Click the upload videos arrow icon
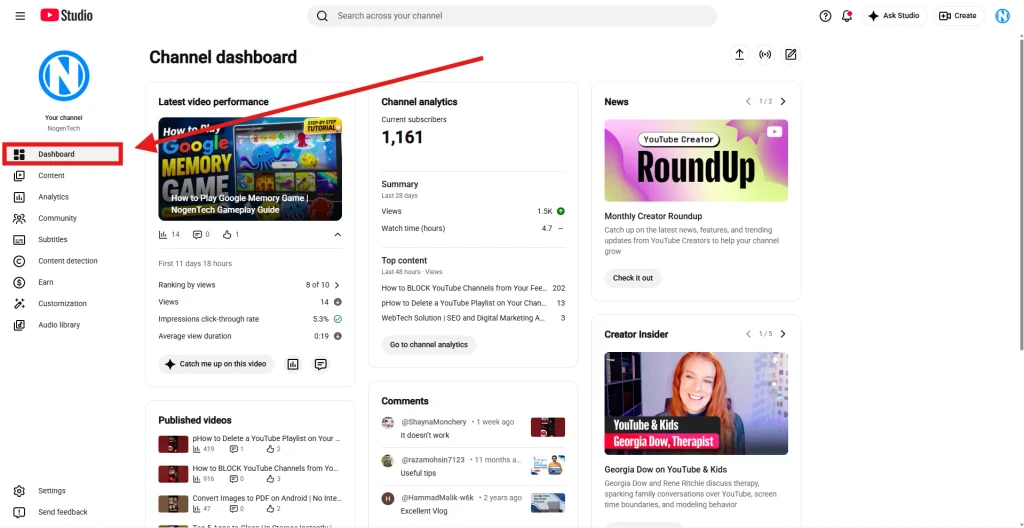Screen dimensions: 1024x528 coord(739,55)
